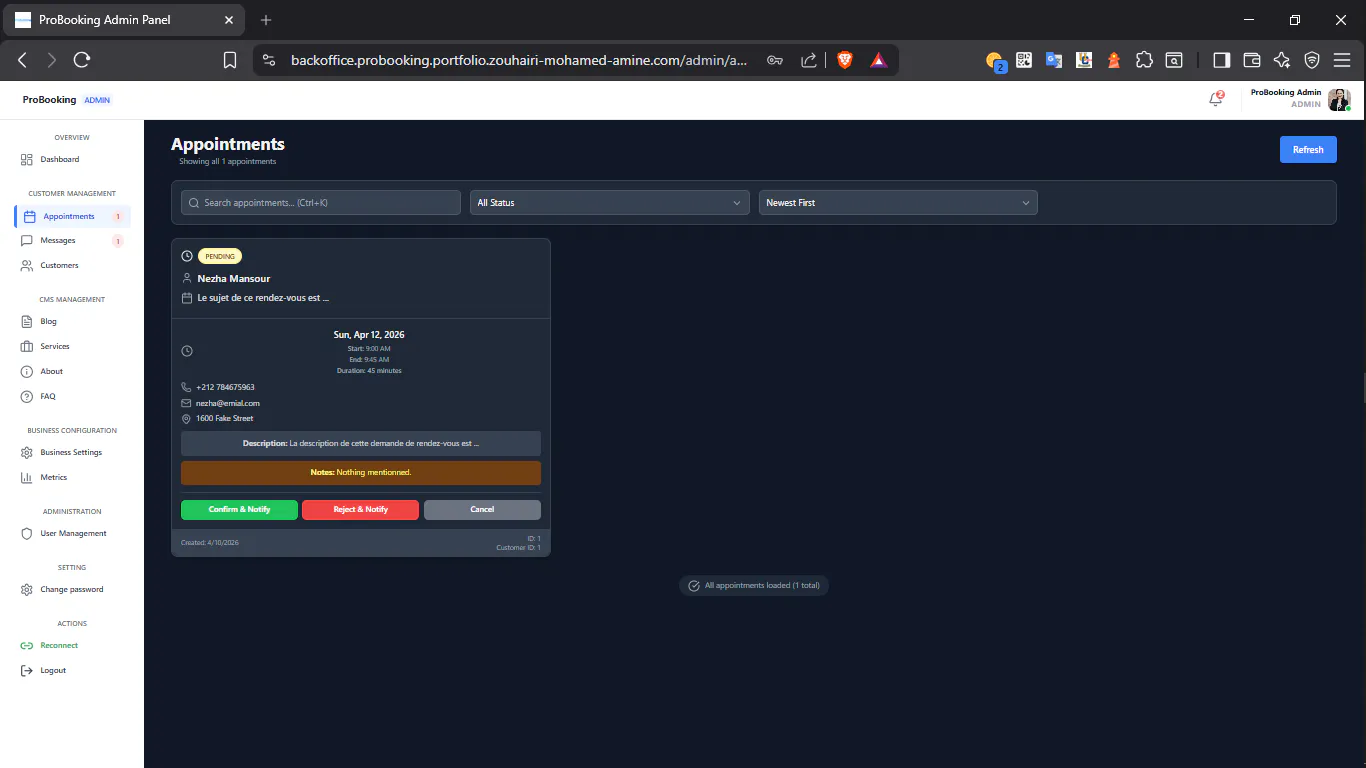Screen dimensions: 1366x768
Task: Click the password key icon in address bar
Action: point(775,60)
